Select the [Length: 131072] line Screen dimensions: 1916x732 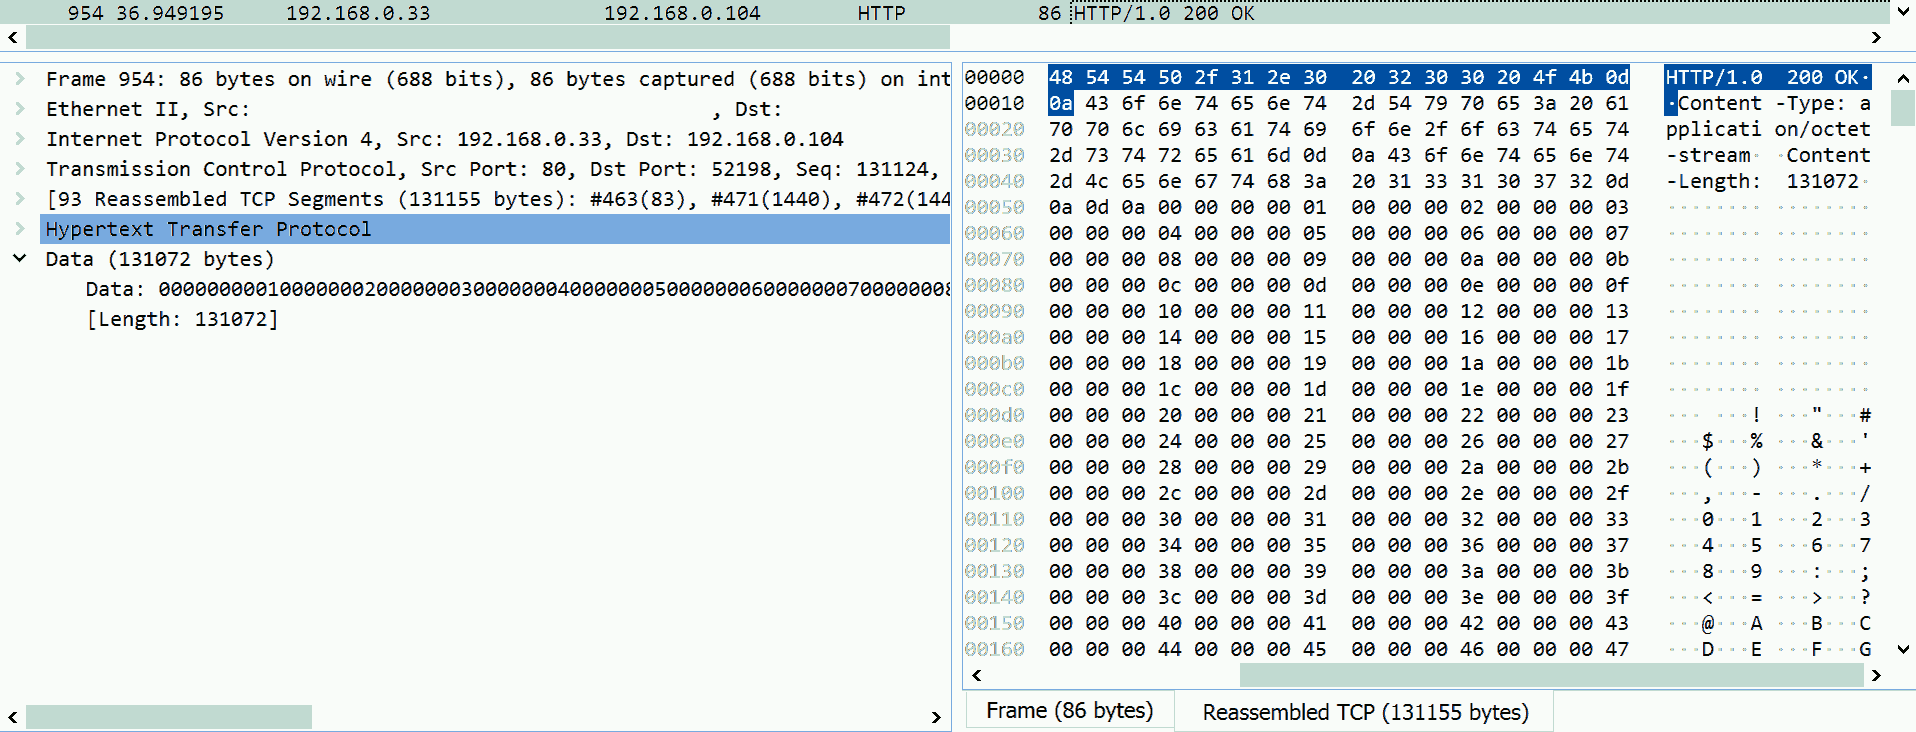point(182,319)
